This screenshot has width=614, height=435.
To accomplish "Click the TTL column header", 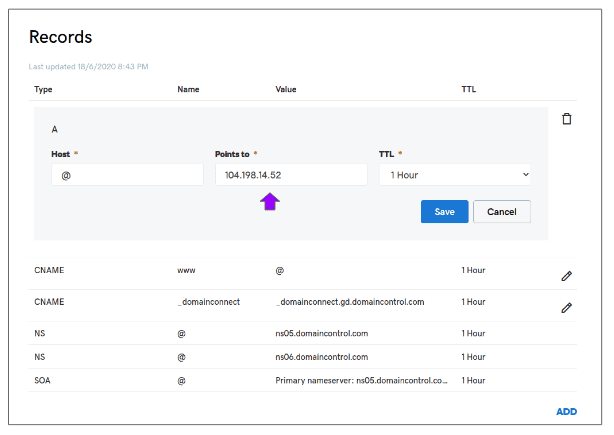I will coord(468,89).
